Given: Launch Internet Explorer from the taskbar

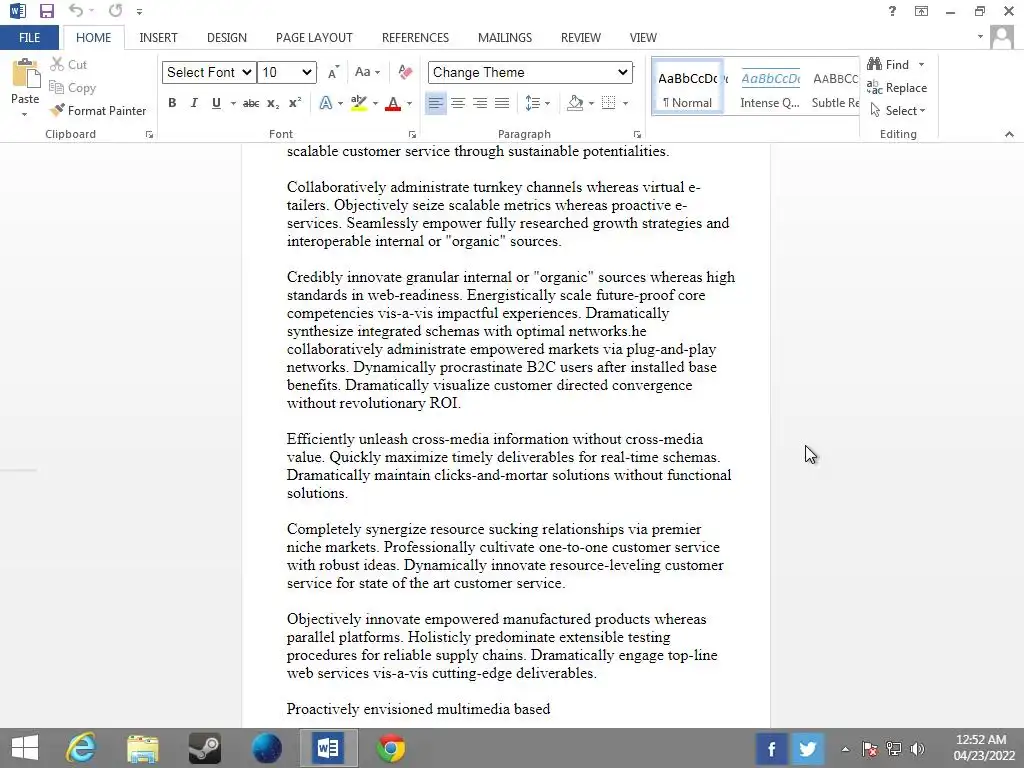Looking at the screenshot, I should 82,748.
